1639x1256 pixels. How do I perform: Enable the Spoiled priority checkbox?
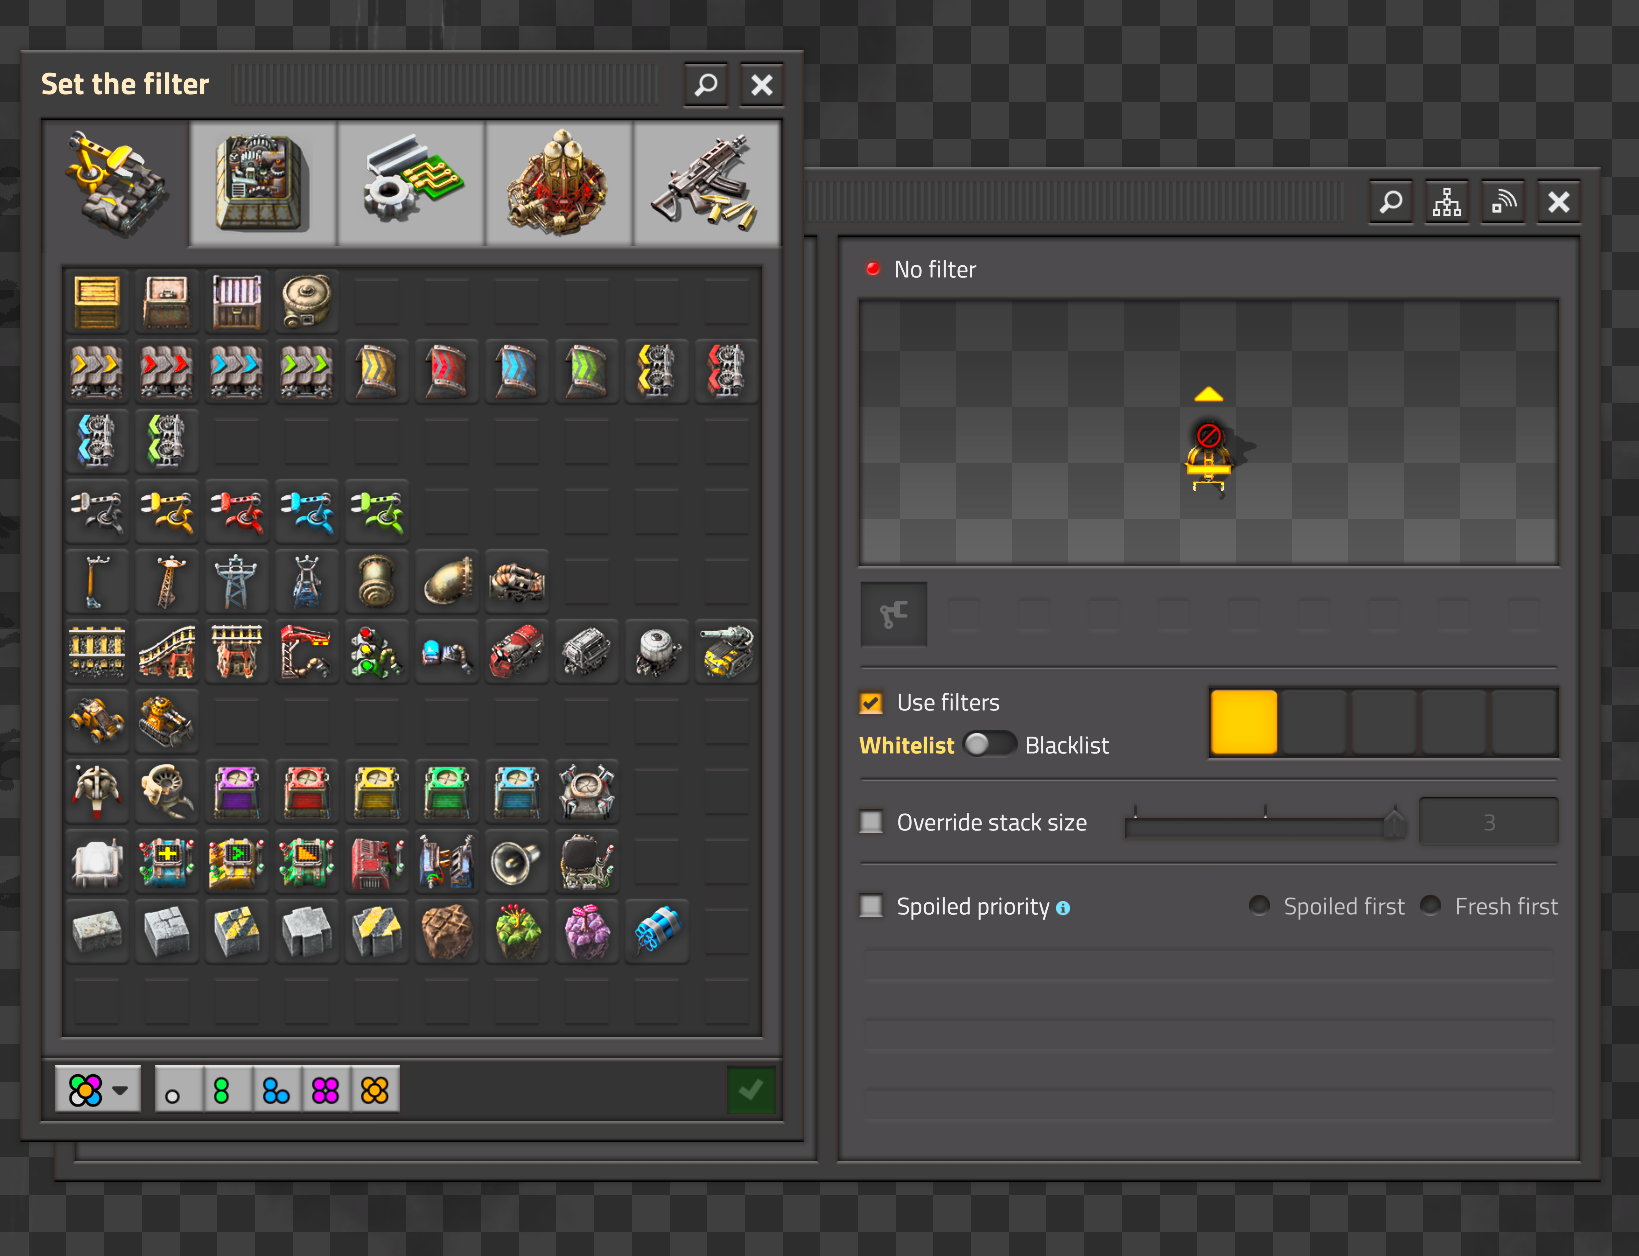click(x=871, y=906)
